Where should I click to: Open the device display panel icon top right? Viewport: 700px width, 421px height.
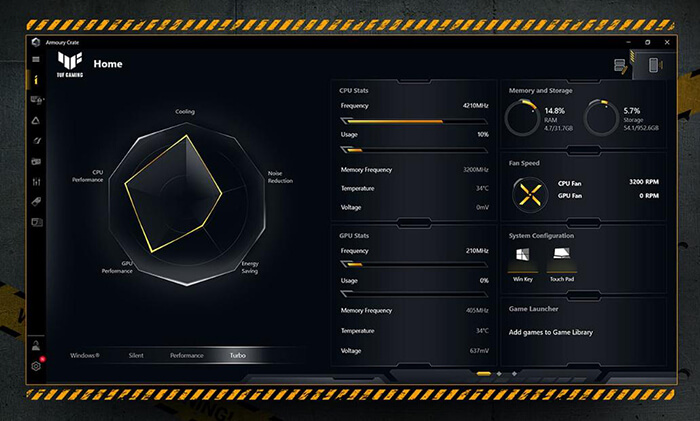(x=652, y=66)
